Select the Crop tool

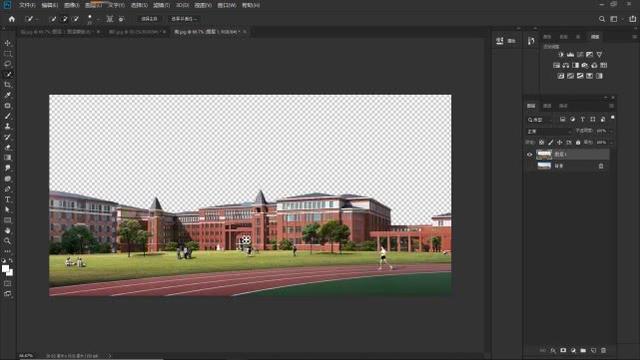point(7,84)
